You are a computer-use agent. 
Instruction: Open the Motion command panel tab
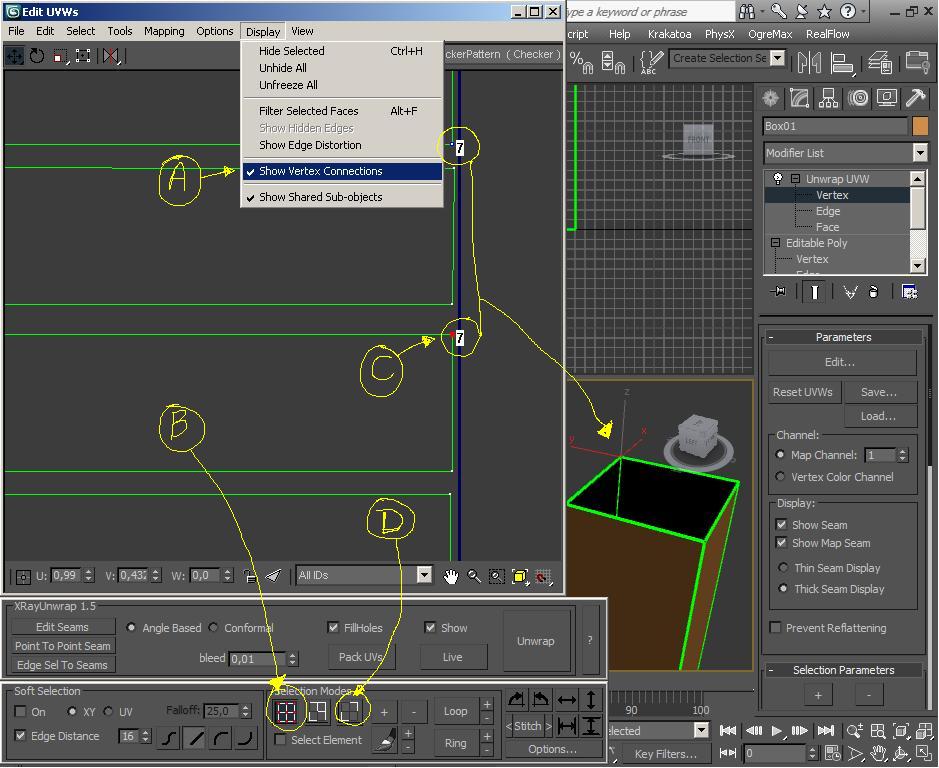coord(858,98)
